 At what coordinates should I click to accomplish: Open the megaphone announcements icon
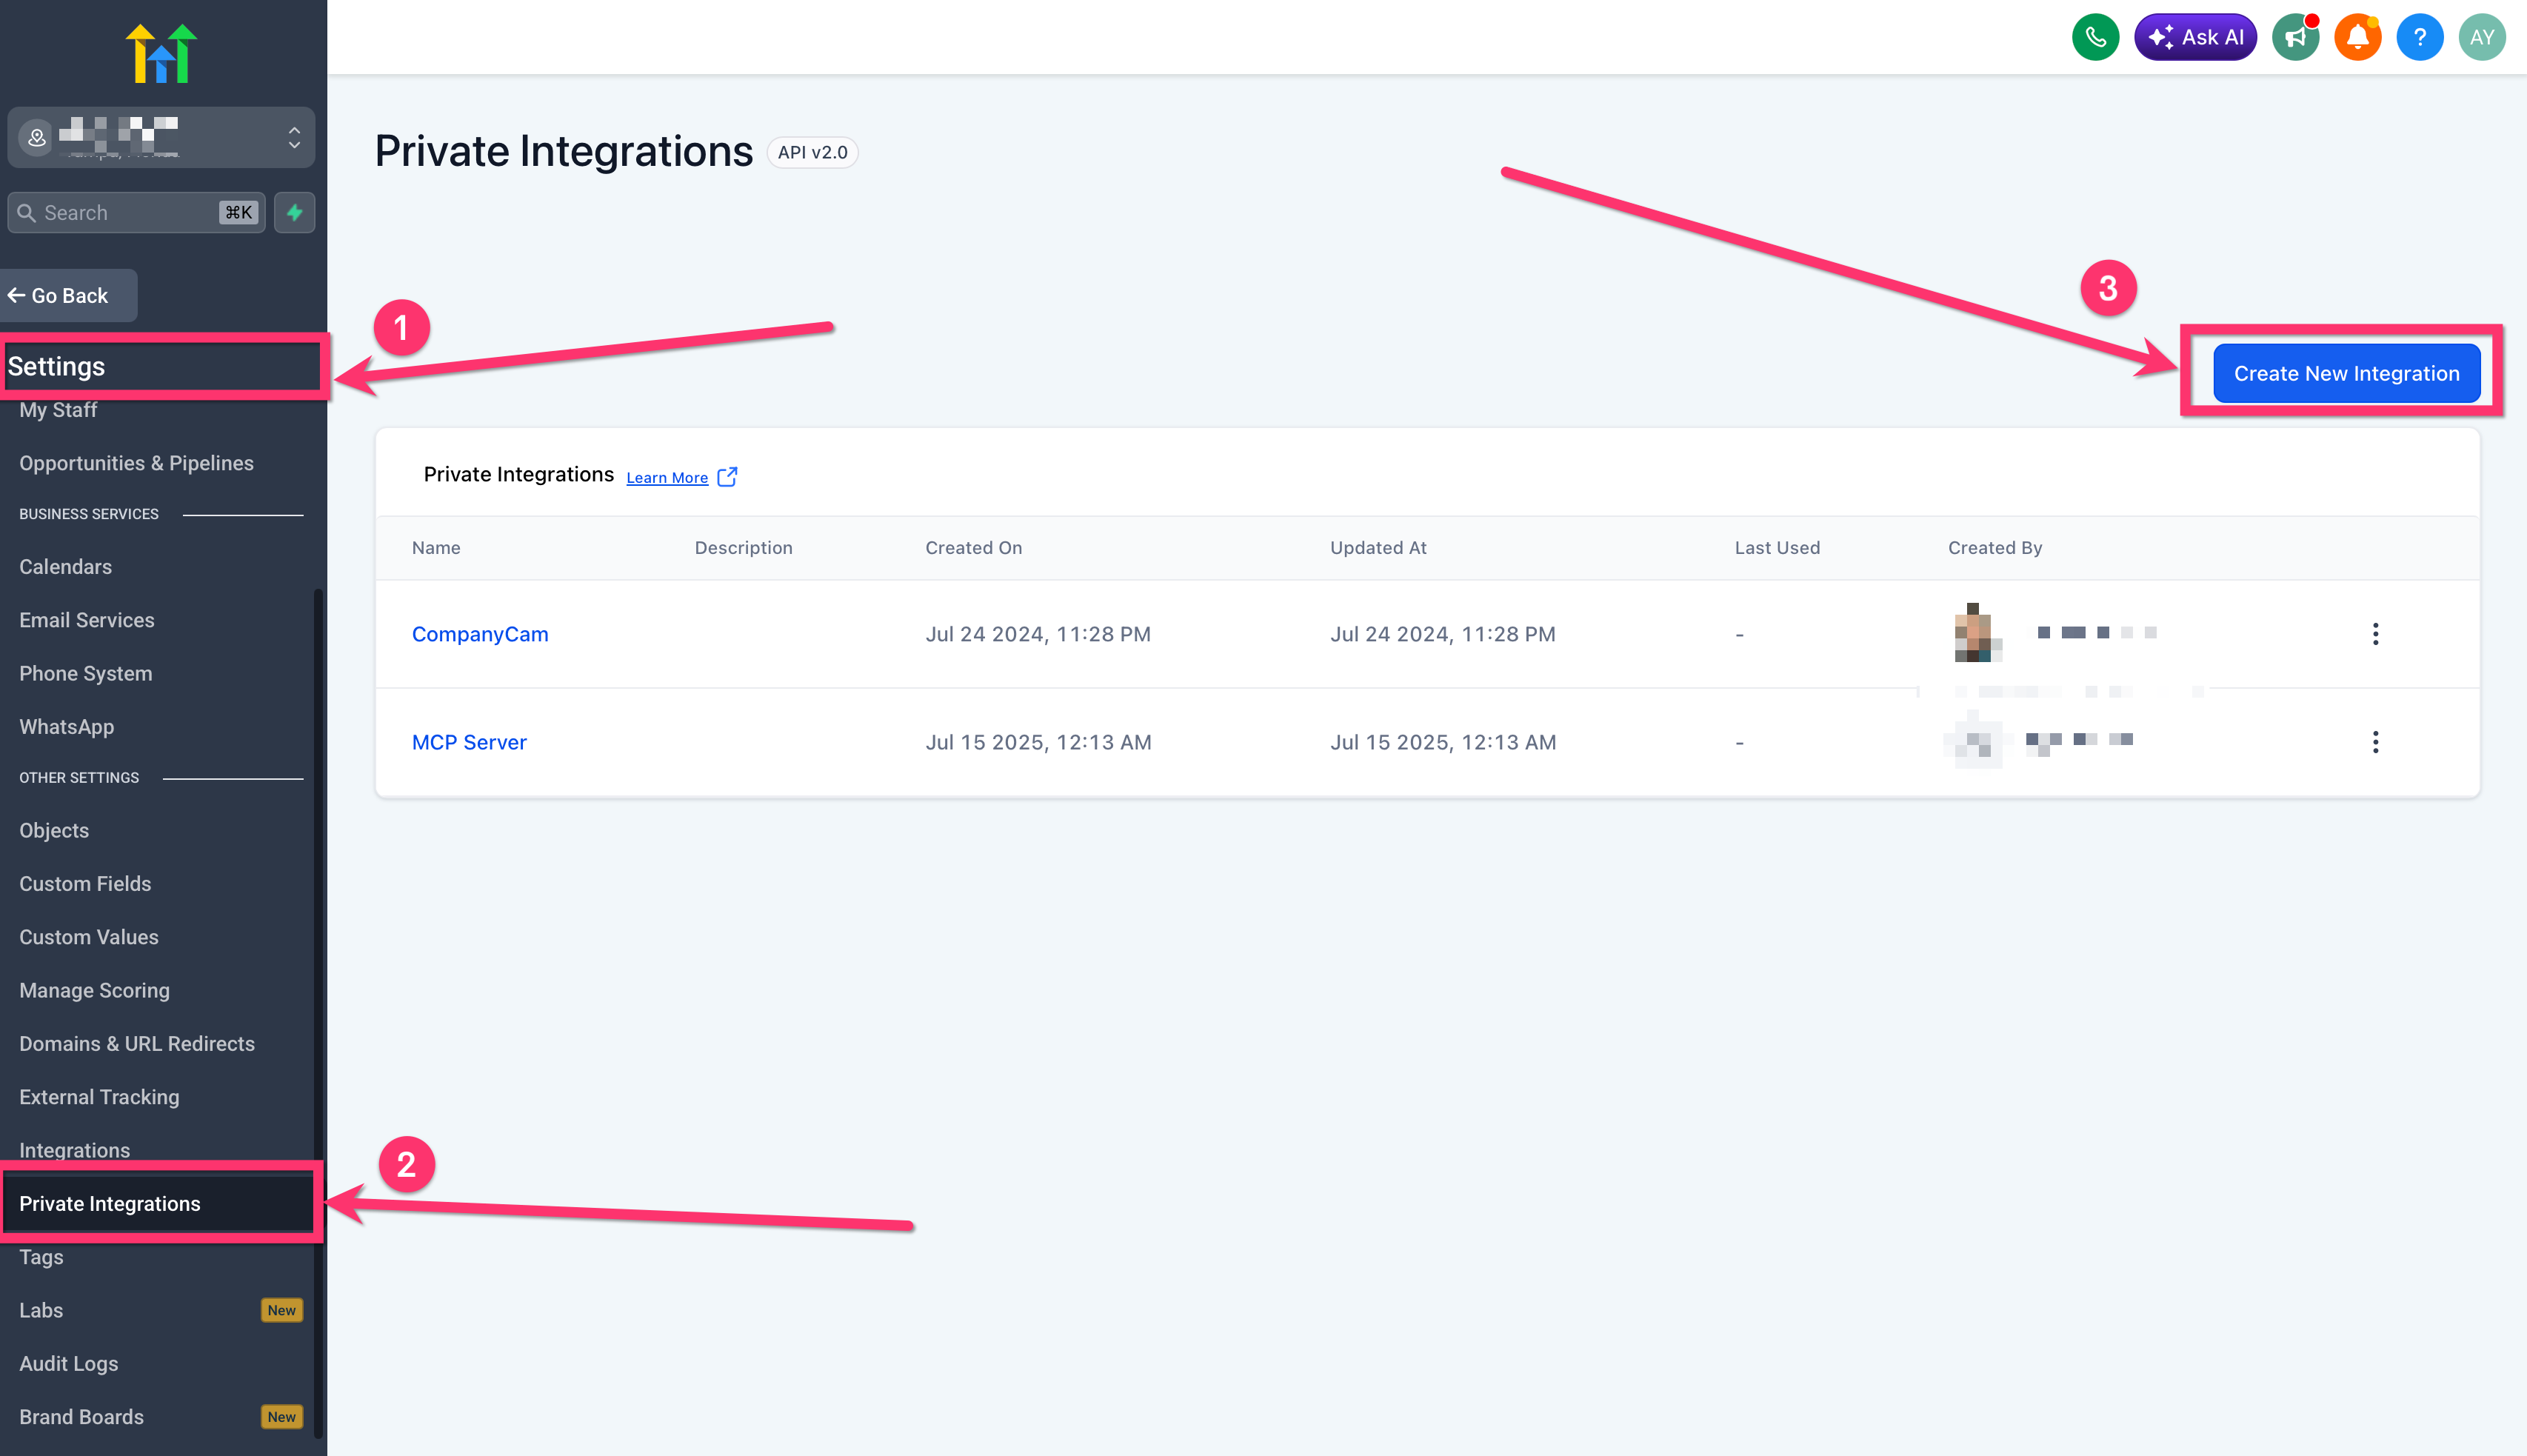[2295, 38]
